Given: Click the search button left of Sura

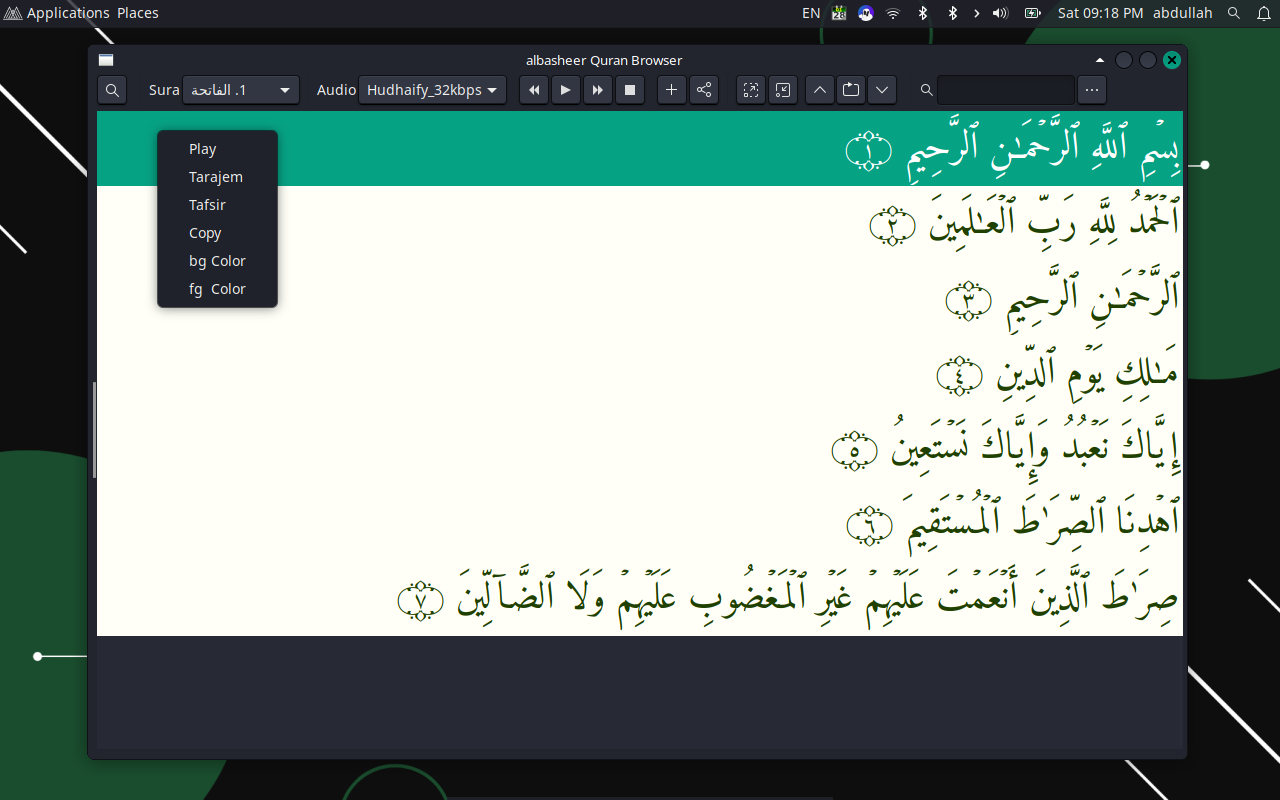Looking at the screenshot, I should pyautogui.click(x=112, y=90).
